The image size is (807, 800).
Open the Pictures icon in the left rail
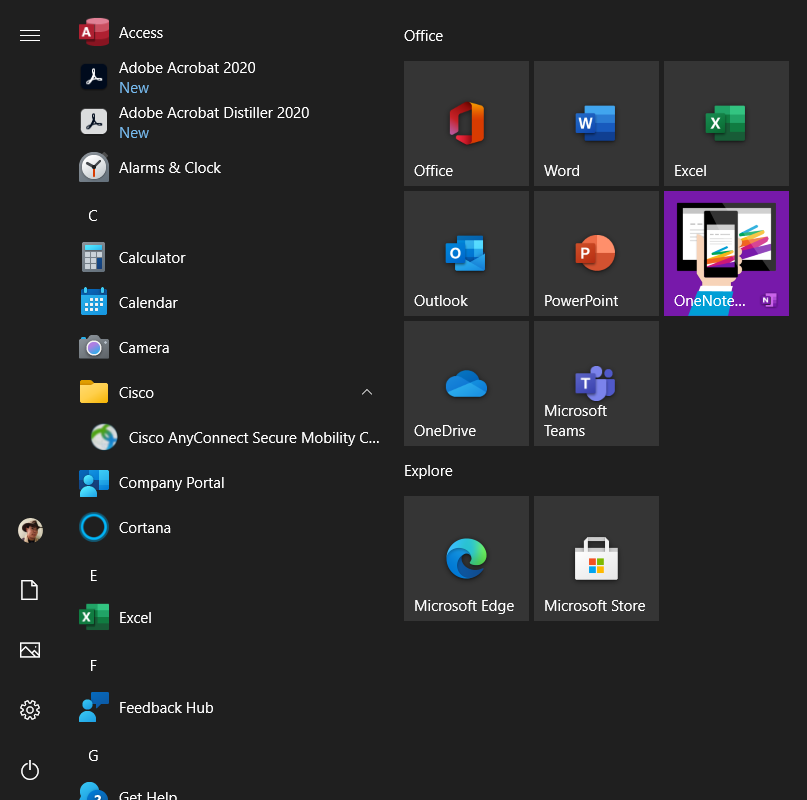30,650
